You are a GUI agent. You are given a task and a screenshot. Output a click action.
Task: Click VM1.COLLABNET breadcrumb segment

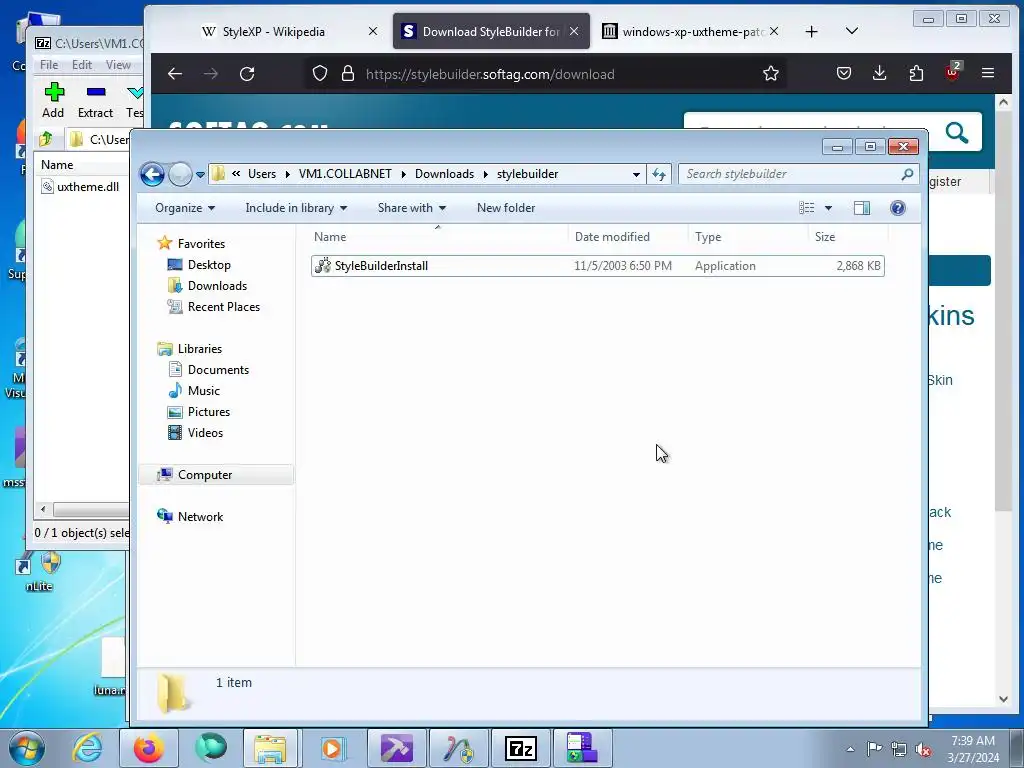[x=345, y=174]
